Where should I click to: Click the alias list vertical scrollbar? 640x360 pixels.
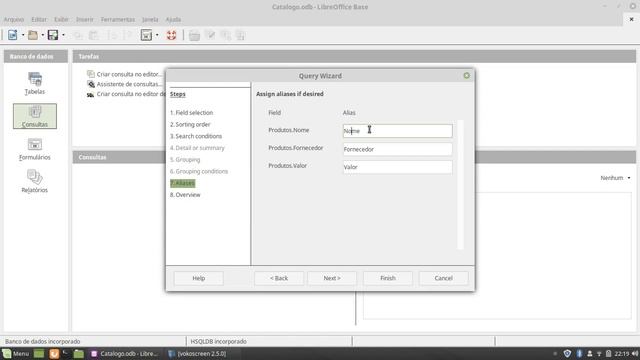tap(460, 184)
